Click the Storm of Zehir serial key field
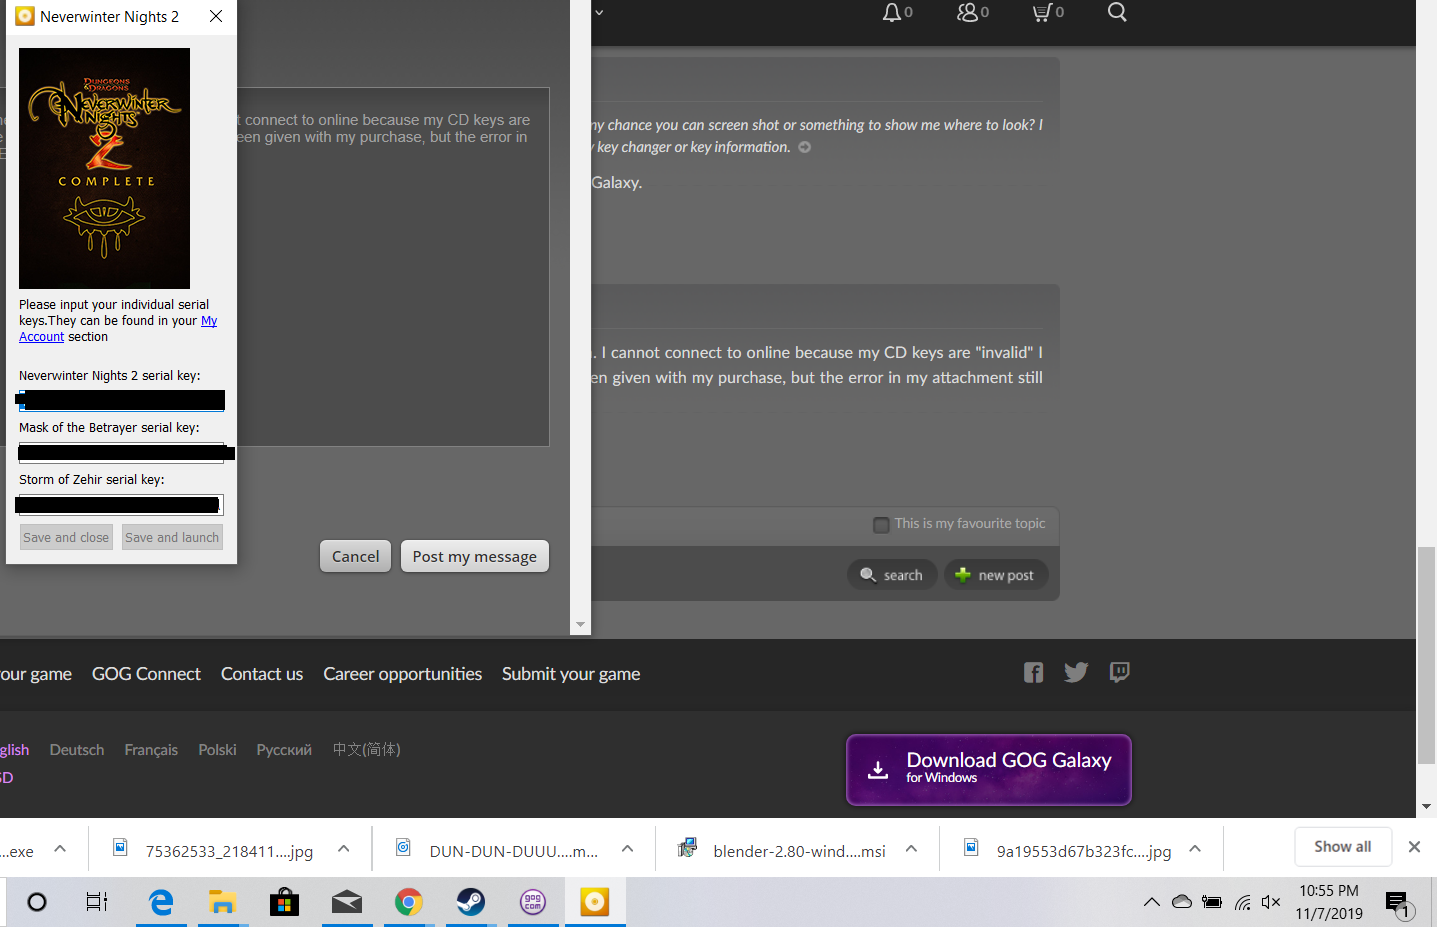1437x928 pixels. point(121,505)
